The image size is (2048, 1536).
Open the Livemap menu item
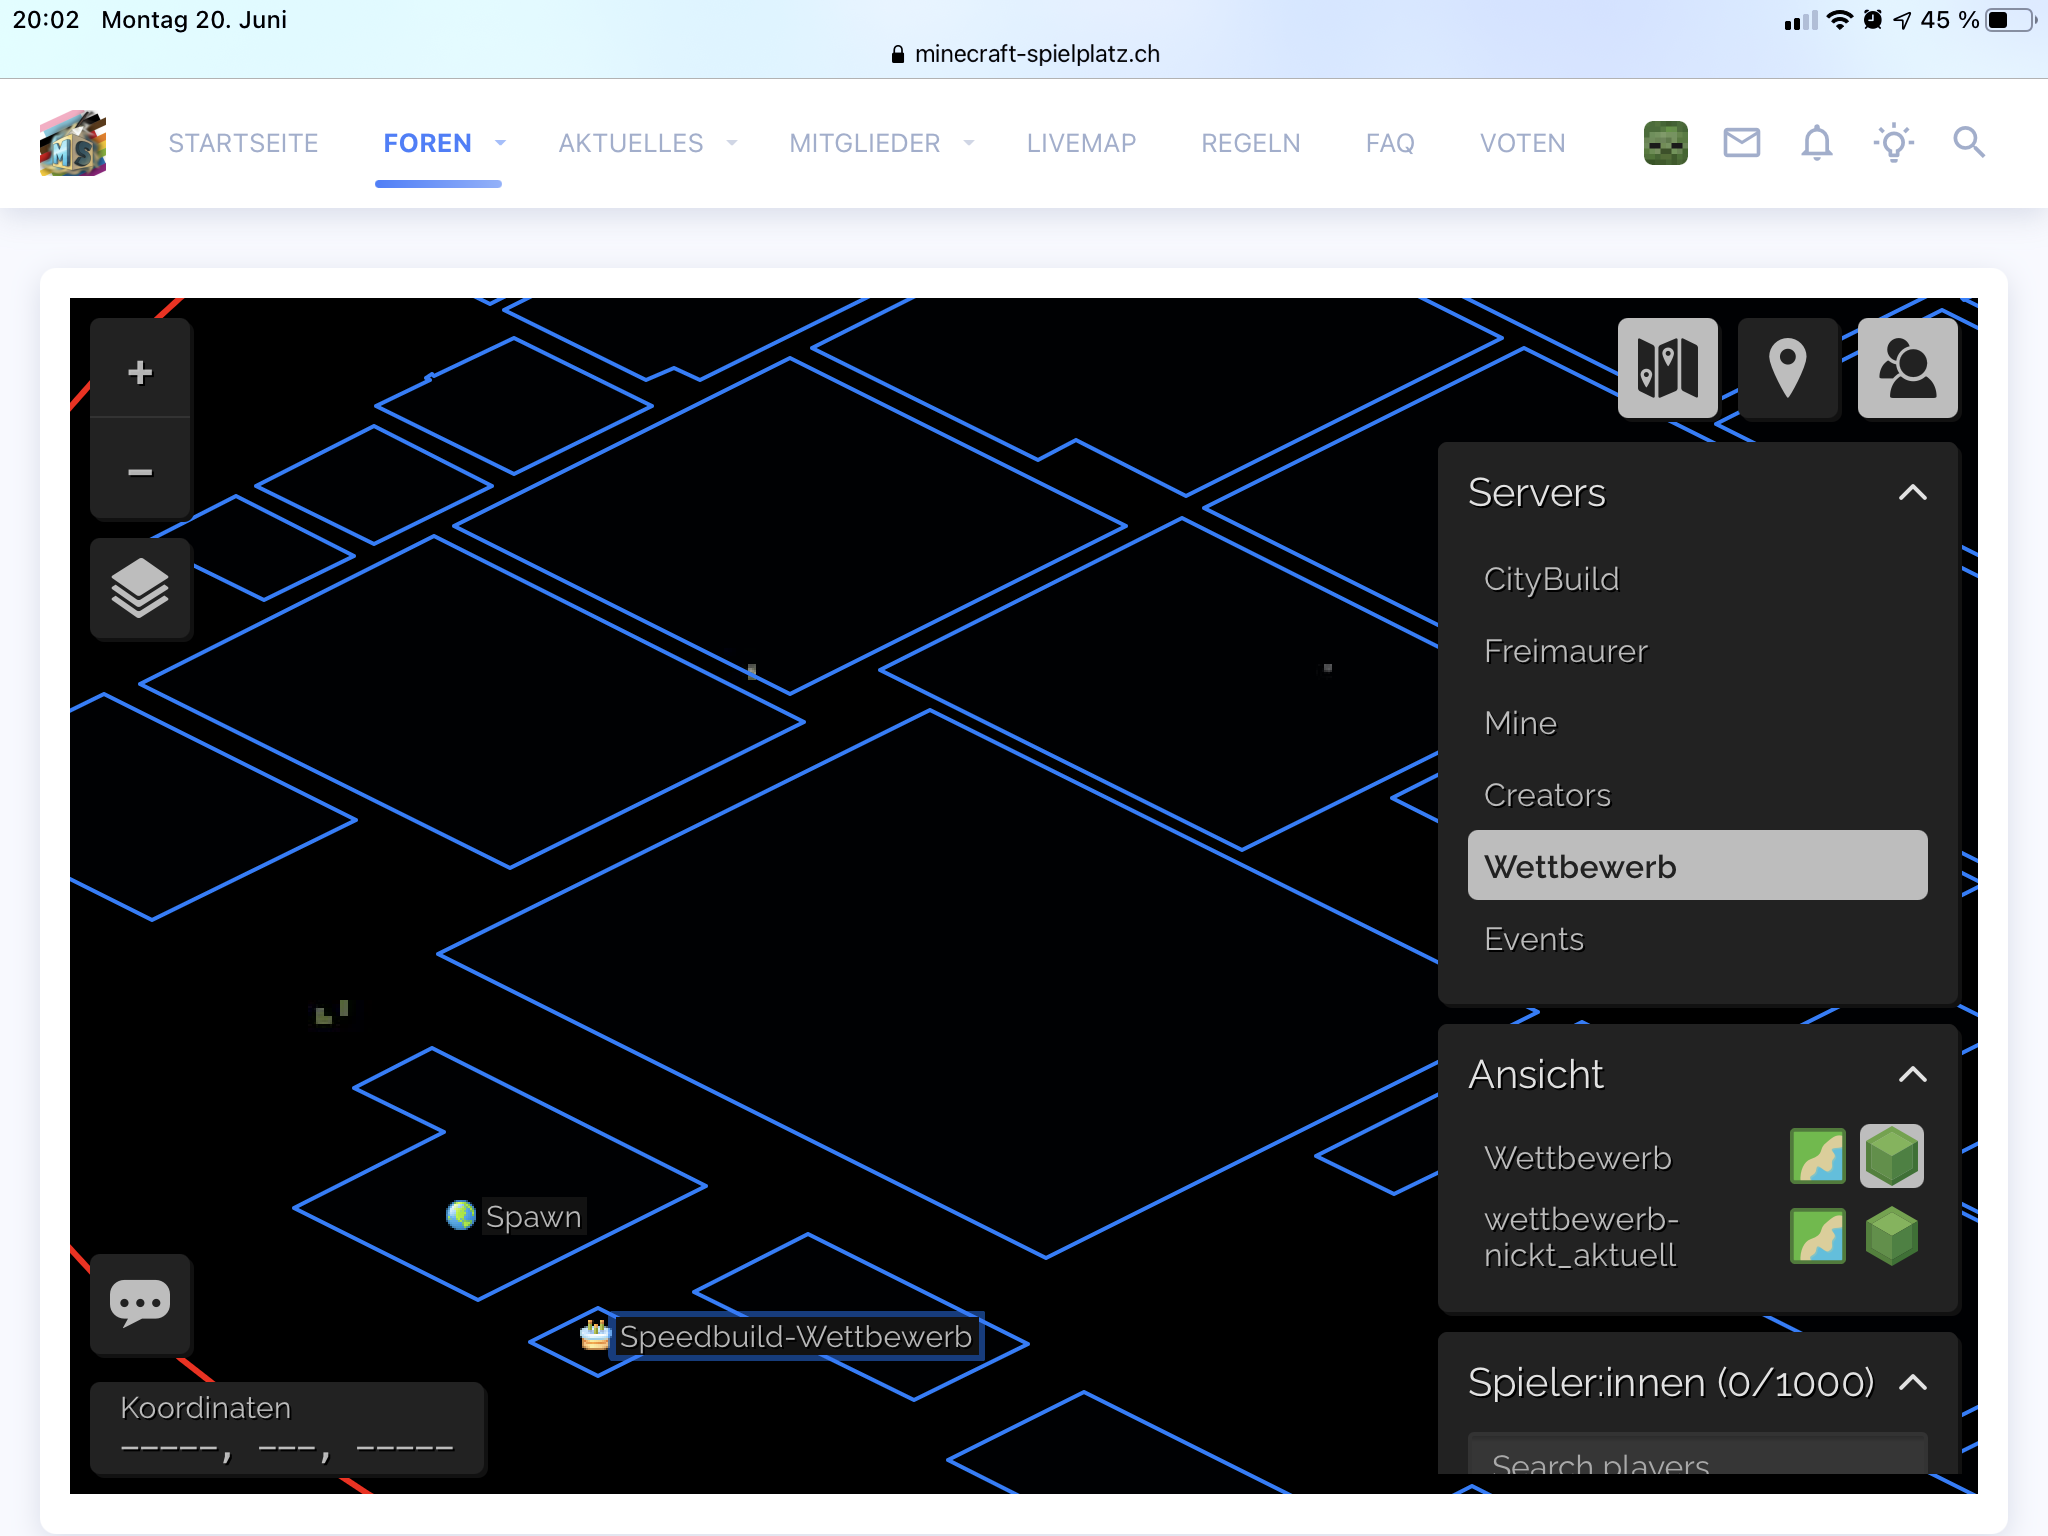[1081, 143]
